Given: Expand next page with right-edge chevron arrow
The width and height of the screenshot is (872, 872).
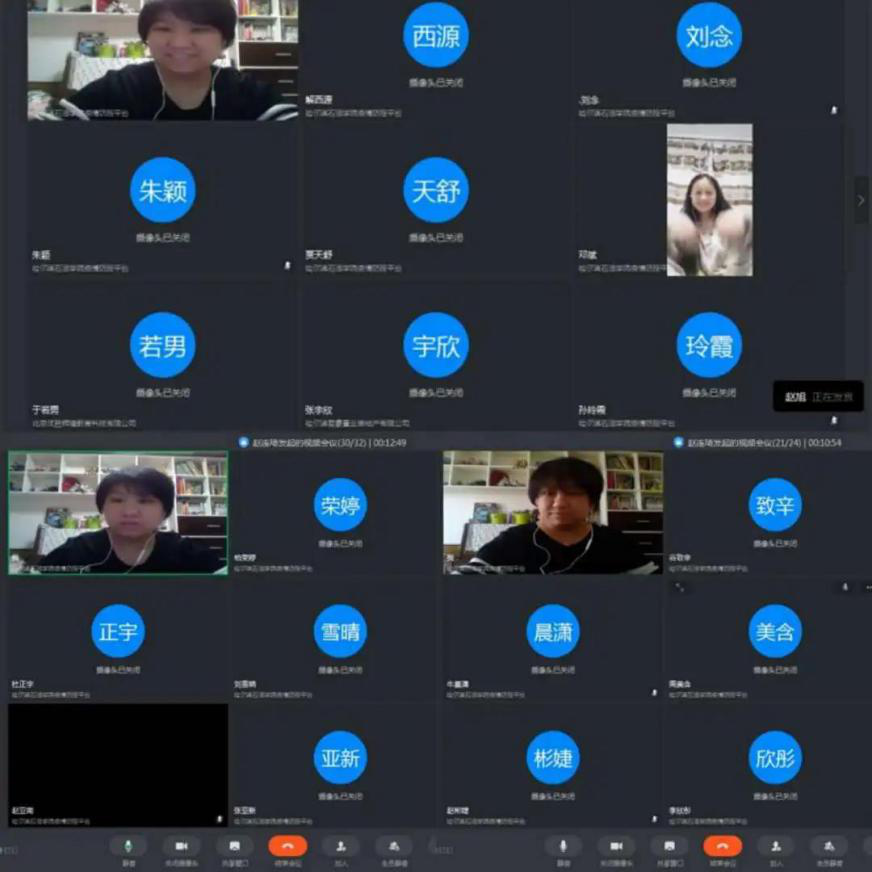Looking at the screenshot, I should [861, 200].
